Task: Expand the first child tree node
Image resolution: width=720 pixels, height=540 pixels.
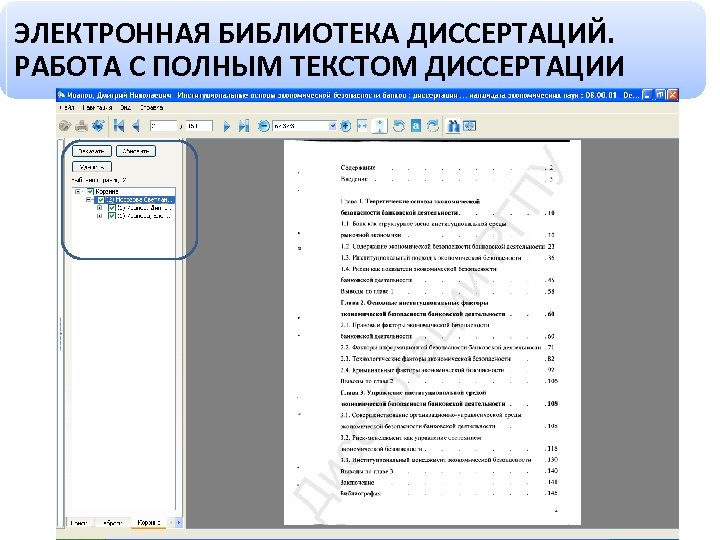Action: (100, 208)
